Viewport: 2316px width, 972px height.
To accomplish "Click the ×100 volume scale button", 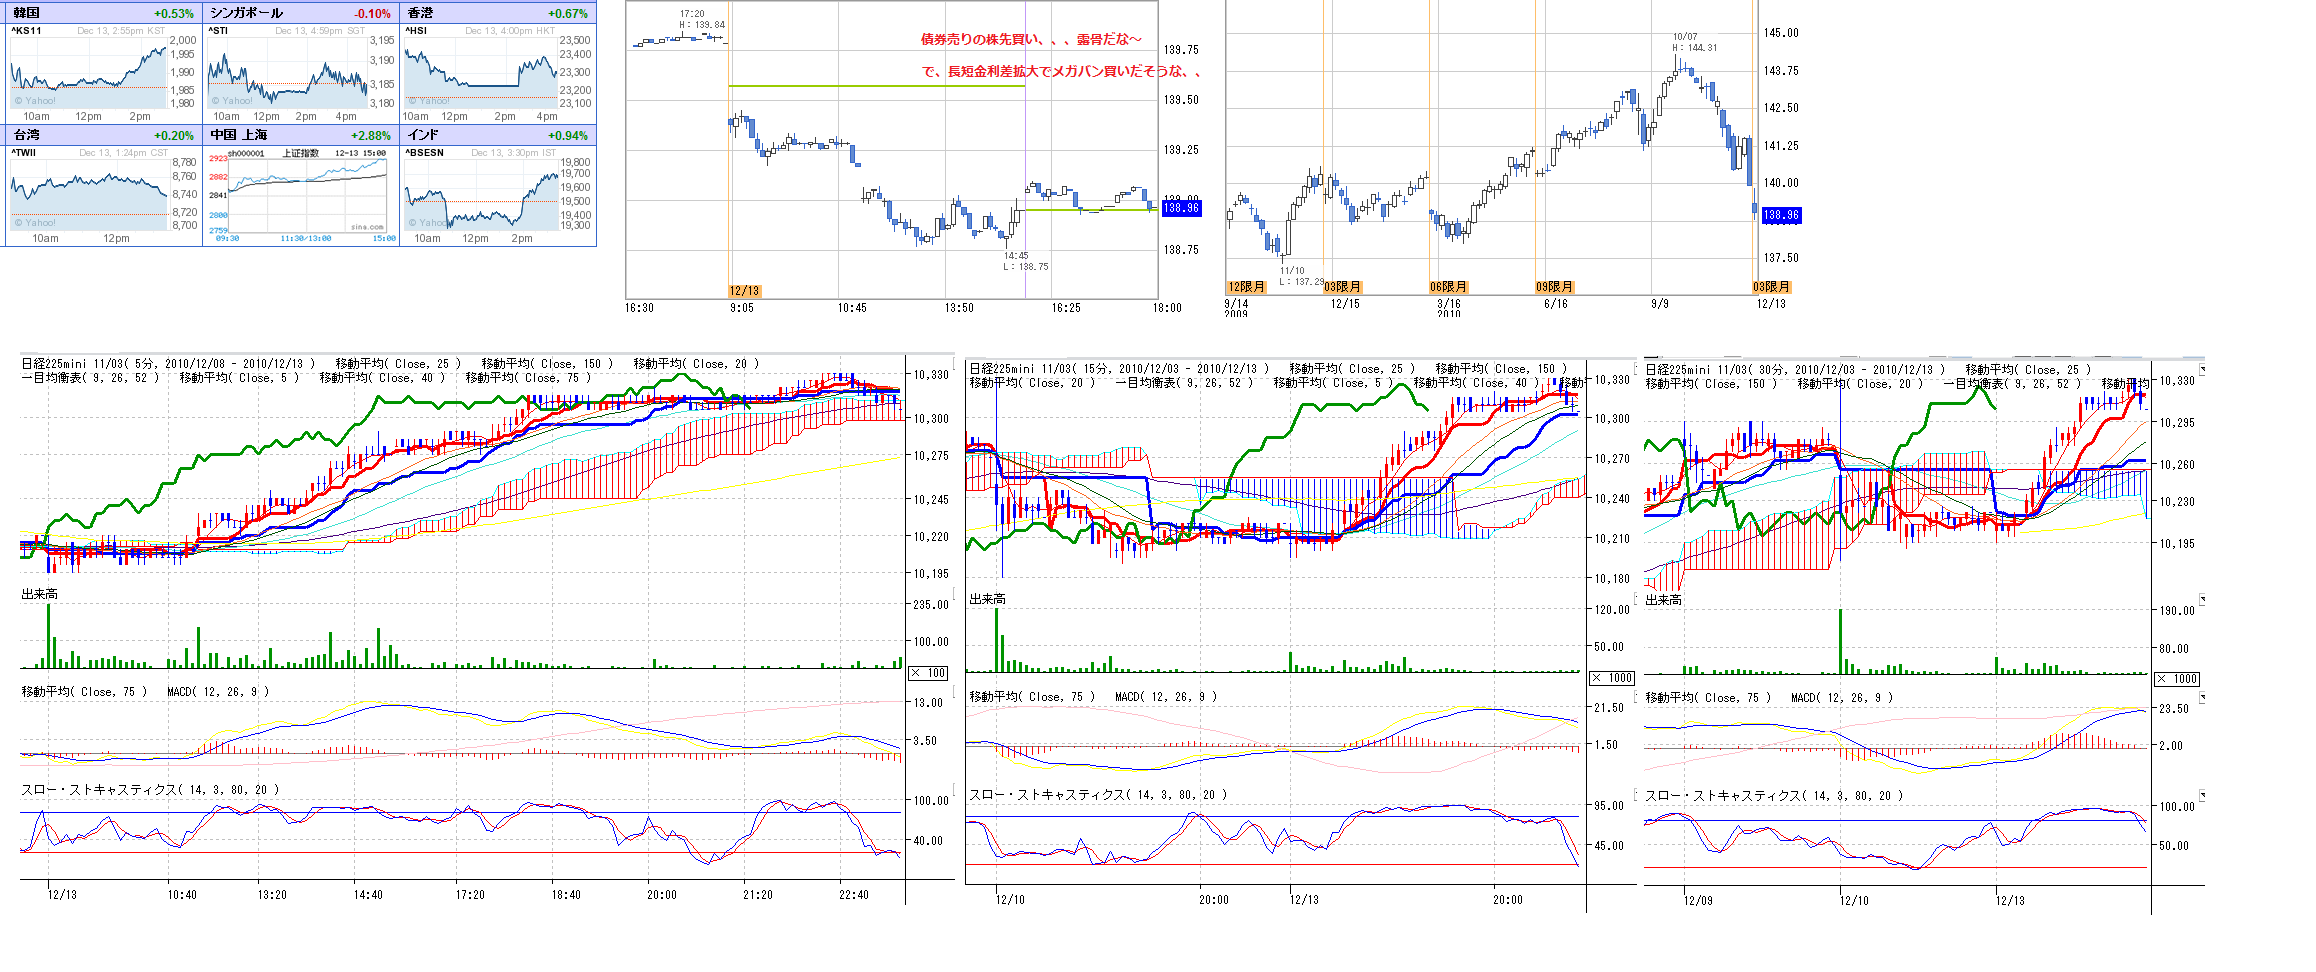I will point(929,673).
